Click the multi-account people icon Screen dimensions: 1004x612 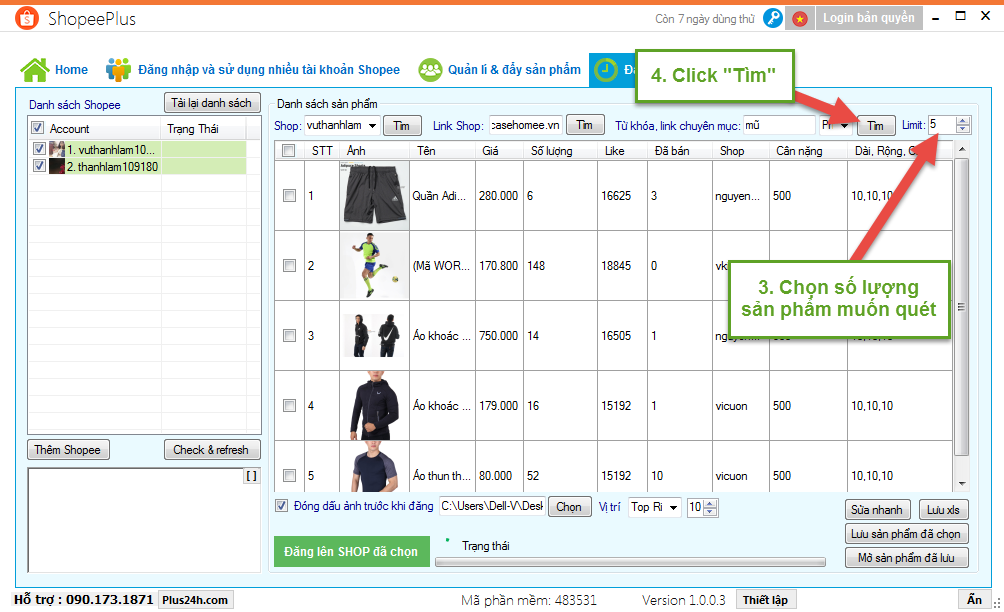coord(119,70)
